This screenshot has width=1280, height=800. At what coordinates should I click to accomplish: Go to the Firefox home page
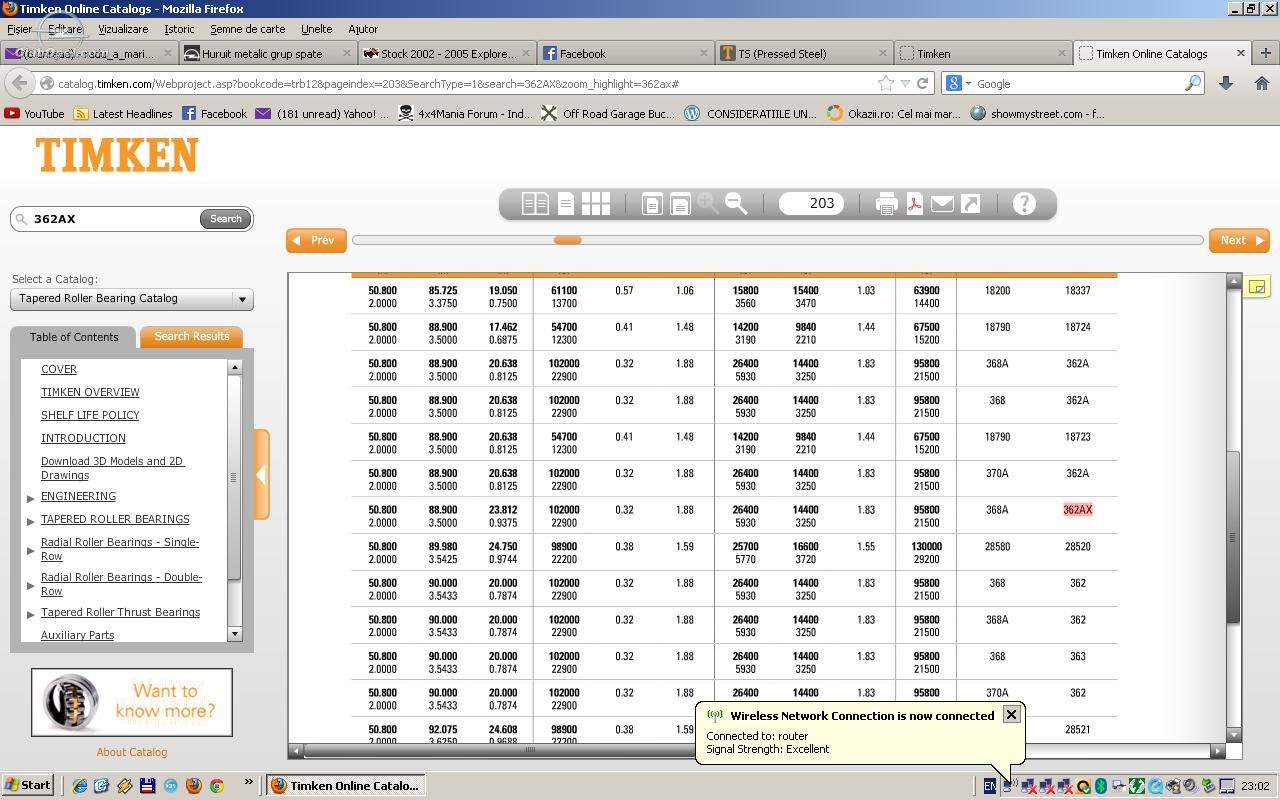pos(1262,84)
